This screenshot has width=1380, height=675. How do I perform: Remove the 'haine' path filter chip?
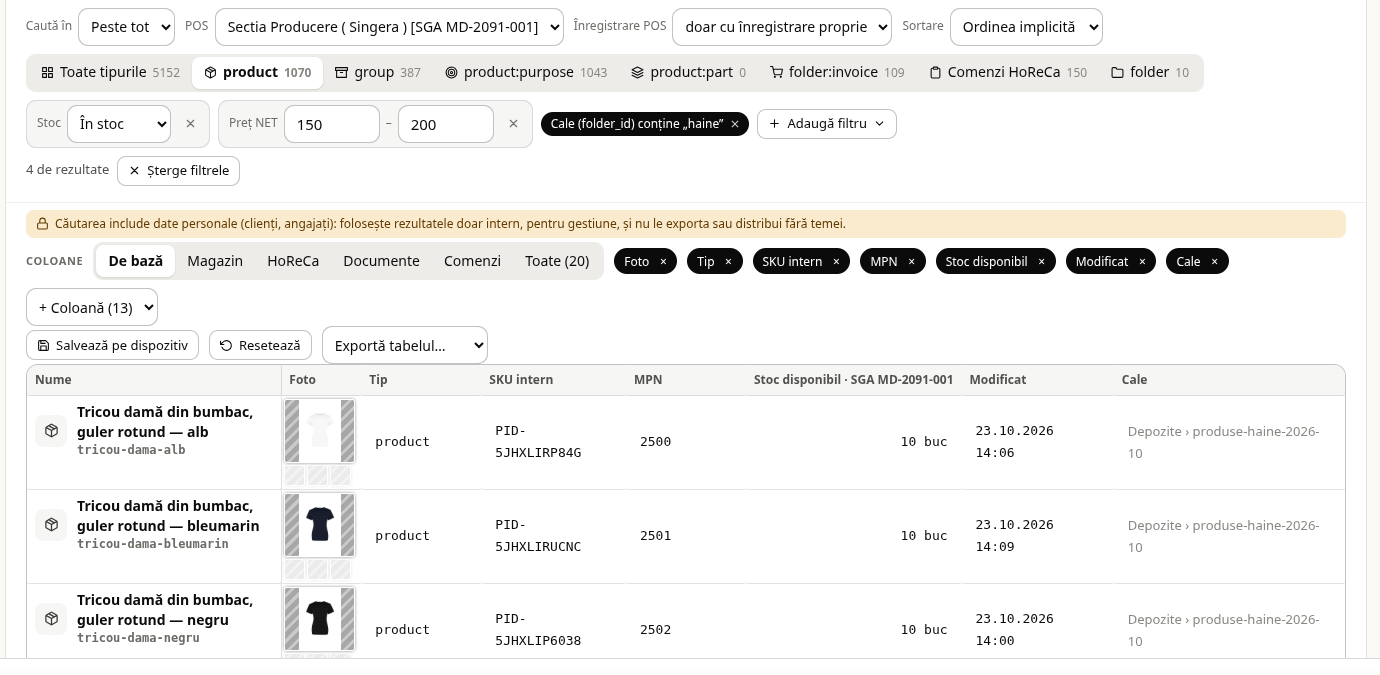click(x=735, y=124)
